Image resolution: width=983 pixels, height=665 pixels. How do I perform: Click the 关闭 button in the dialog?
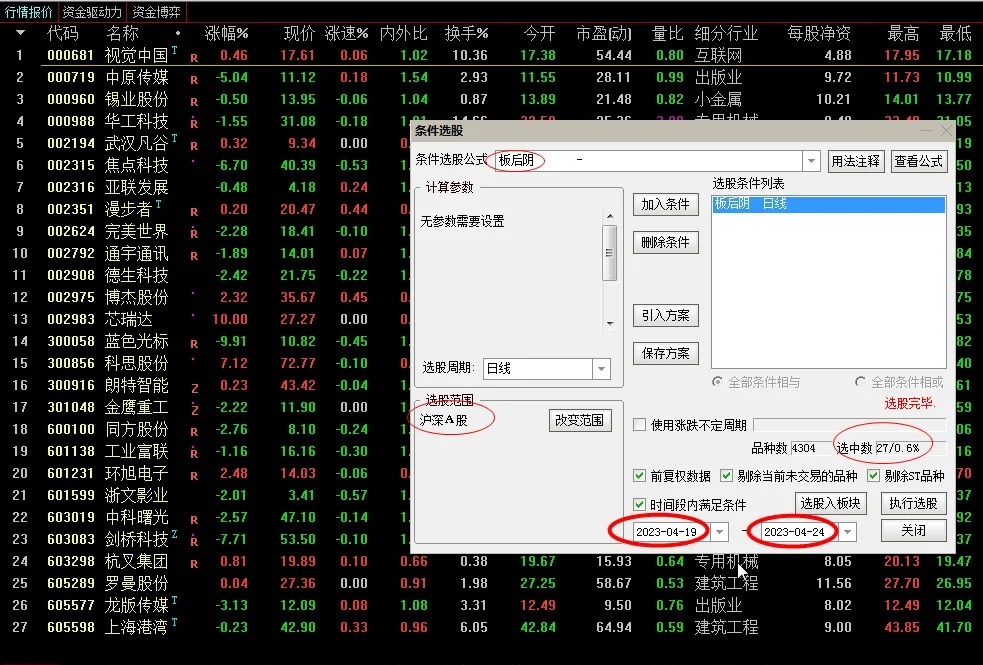coord(913,531)
